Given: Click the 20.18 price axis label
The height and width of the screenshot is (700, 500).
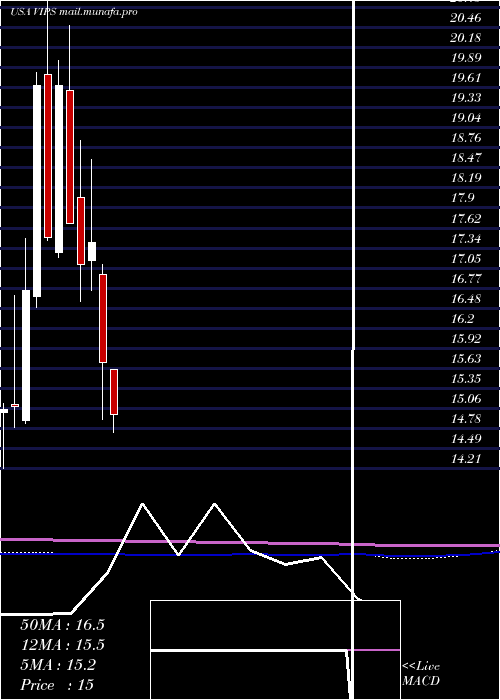Looking at the screenshot, I should [x=466, y=38].
